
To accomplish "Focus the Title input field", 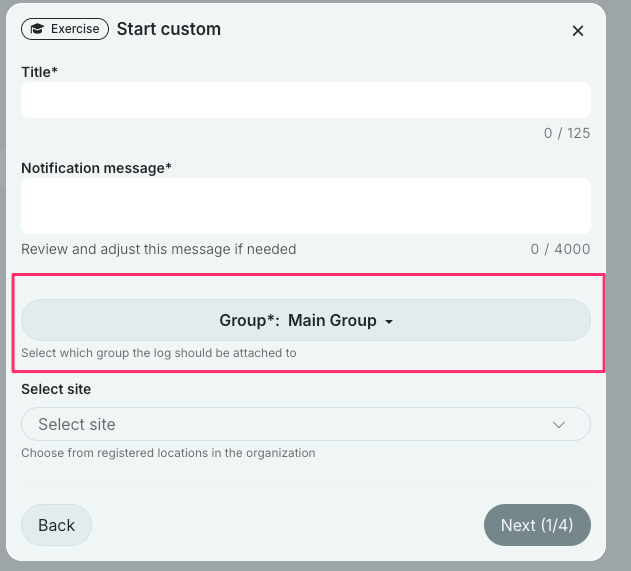I will click(305, 100).
